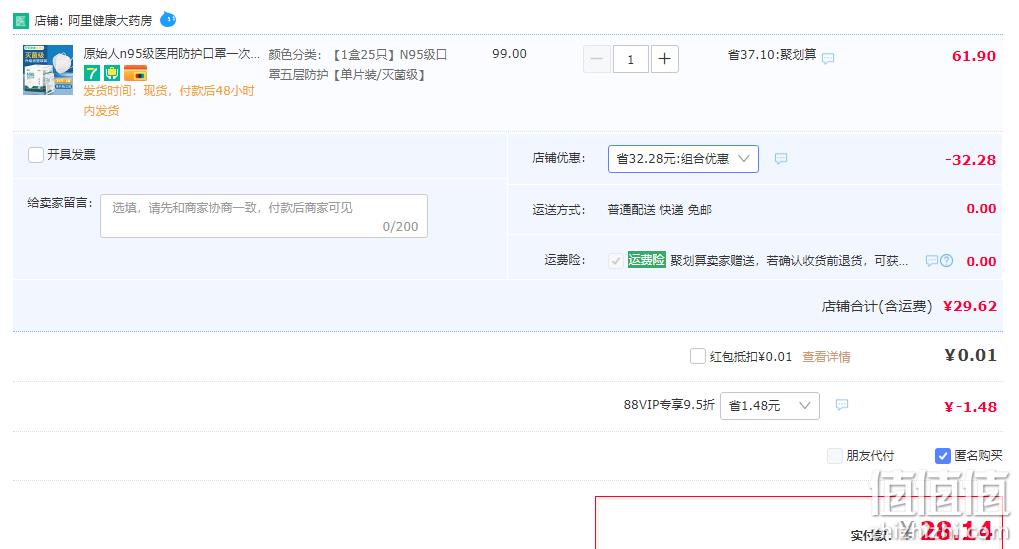Open the blue Wangwang chat icon
The width and height of the screenshot is (1019, 549).
point(168,19)
